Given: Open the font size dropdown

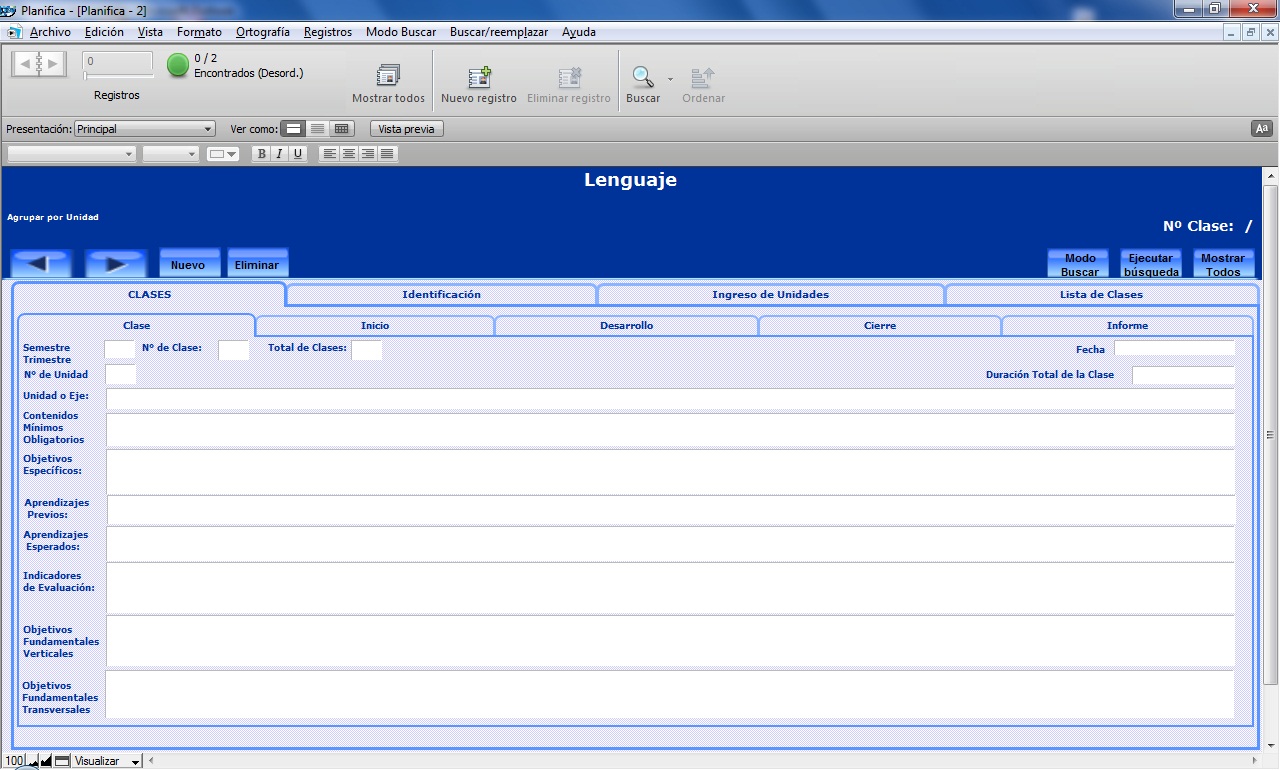Looking at the screenshot, I should [171, 154].
